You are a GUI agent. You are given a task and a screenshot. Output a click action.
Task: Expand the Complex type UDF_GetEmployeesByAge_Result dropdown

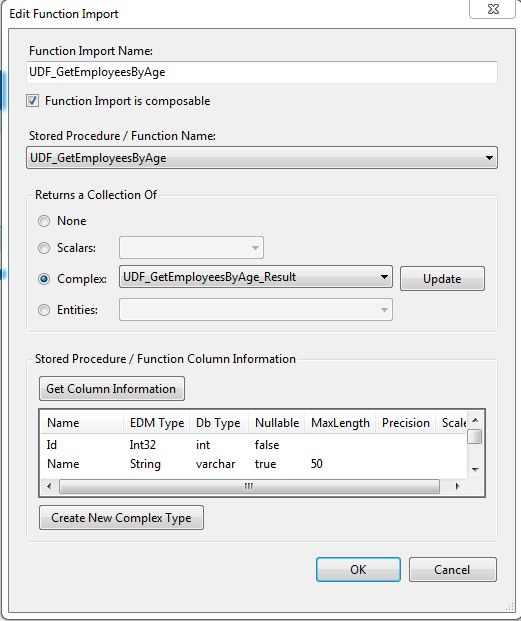tap(256, 277)
